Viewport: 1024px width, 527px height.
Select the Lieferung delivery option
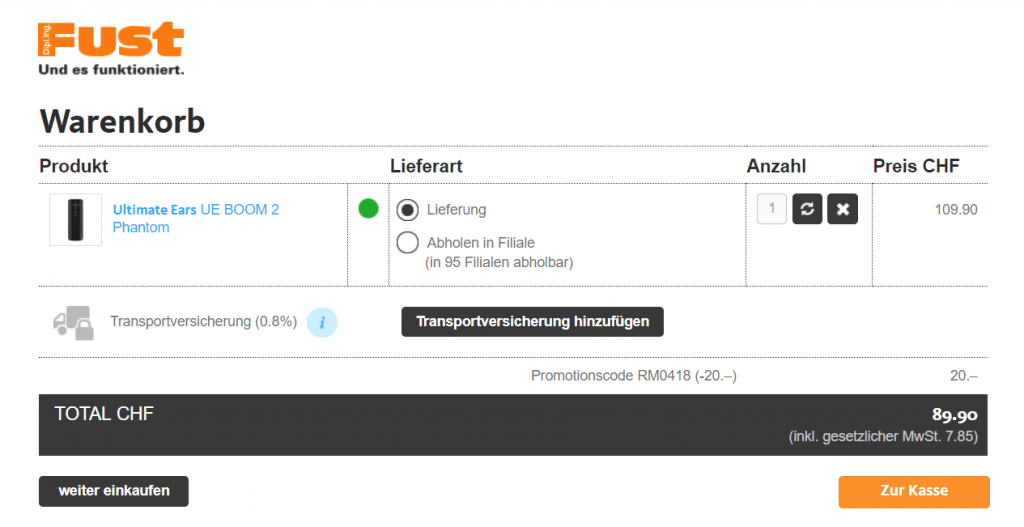[408, 210]
